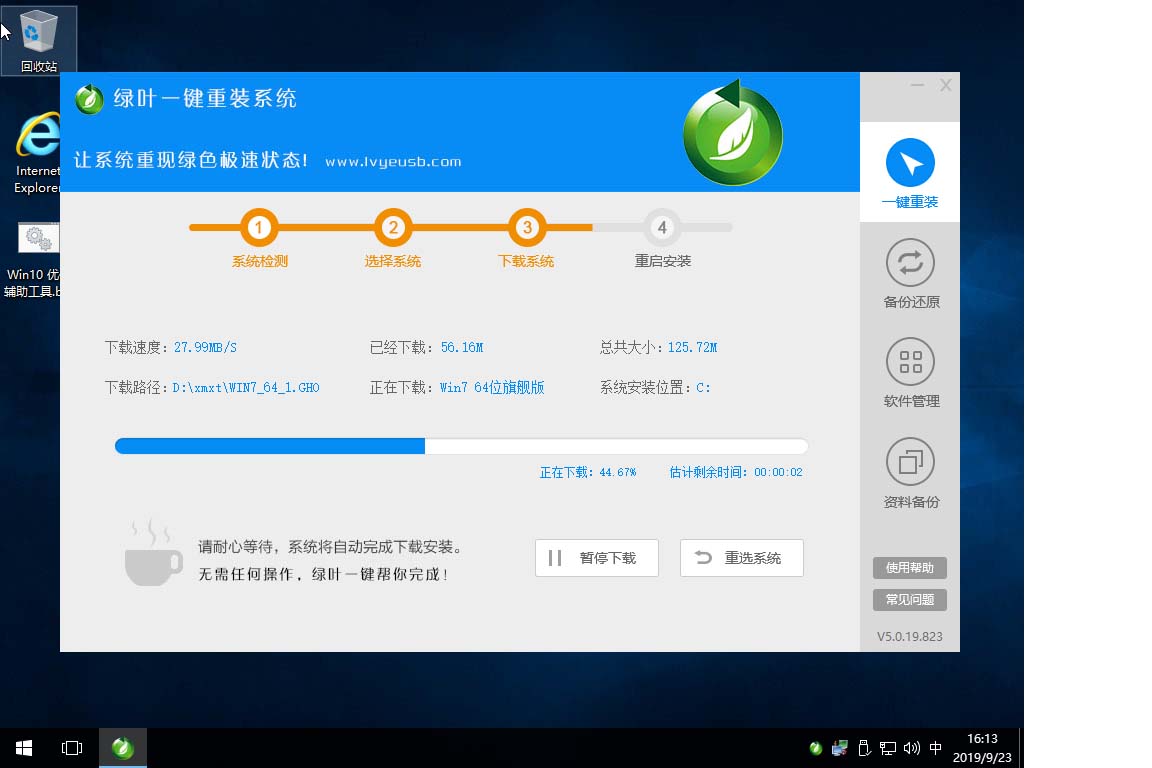Click the blue download progress bar
This screenshot has height=768, width=1152.
point(461,445)
